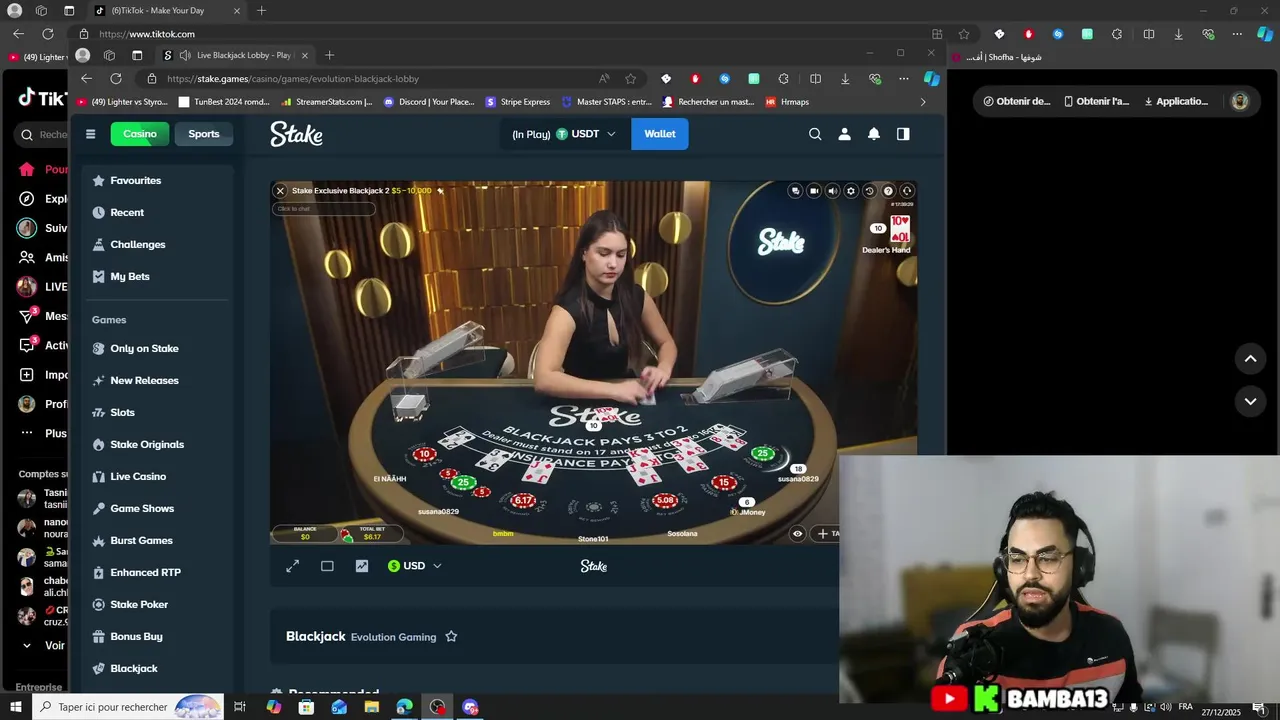Favourite the Blackjack game with star

pyautogui.click(x=451, y=637)
